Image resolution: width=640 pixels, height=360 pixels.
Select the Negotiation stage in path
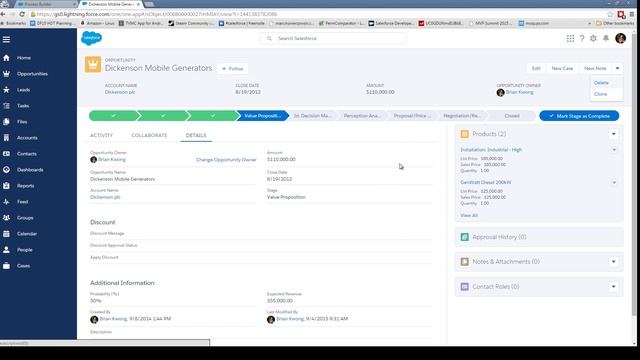coord(462,116)
